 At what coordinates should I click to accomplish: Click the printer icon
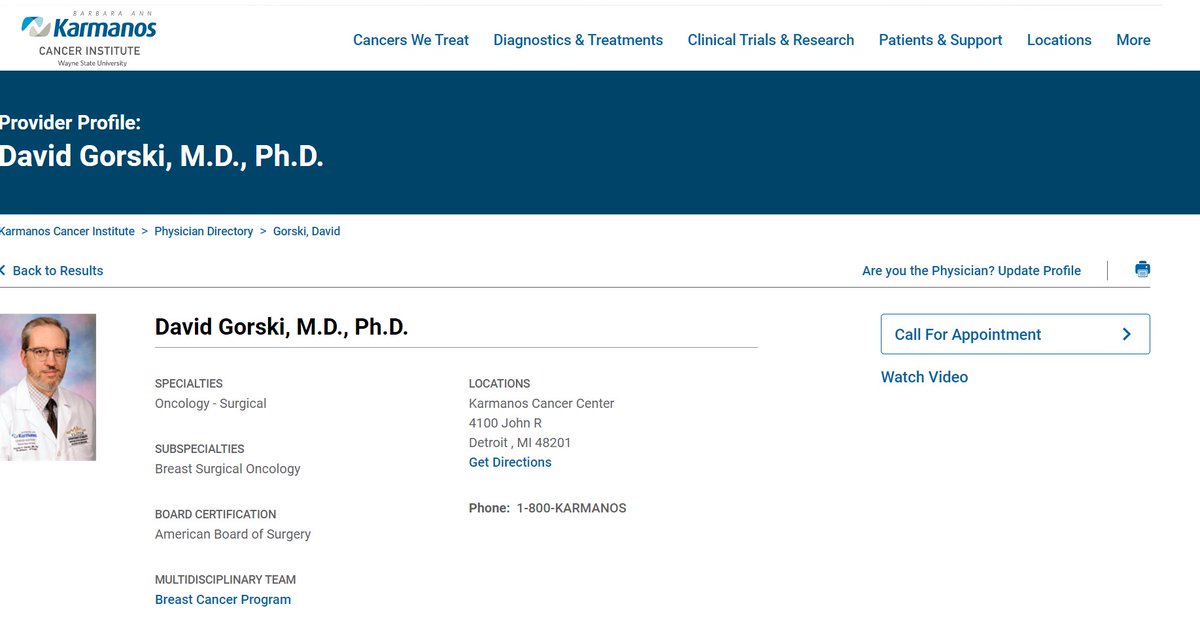1142,269
